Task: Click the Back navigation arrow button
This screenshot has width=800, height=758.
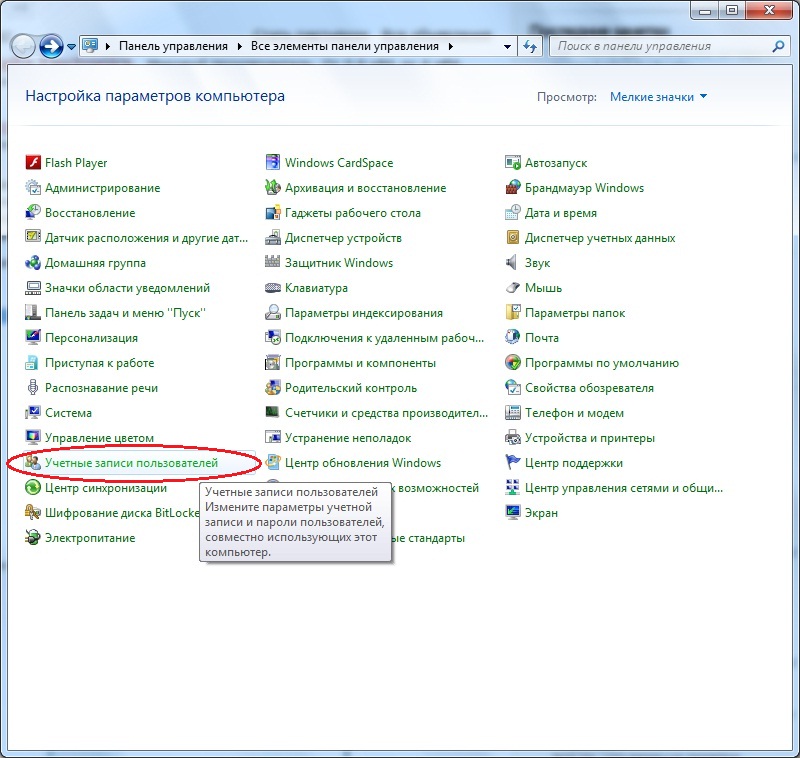Action: coord(23,46)
